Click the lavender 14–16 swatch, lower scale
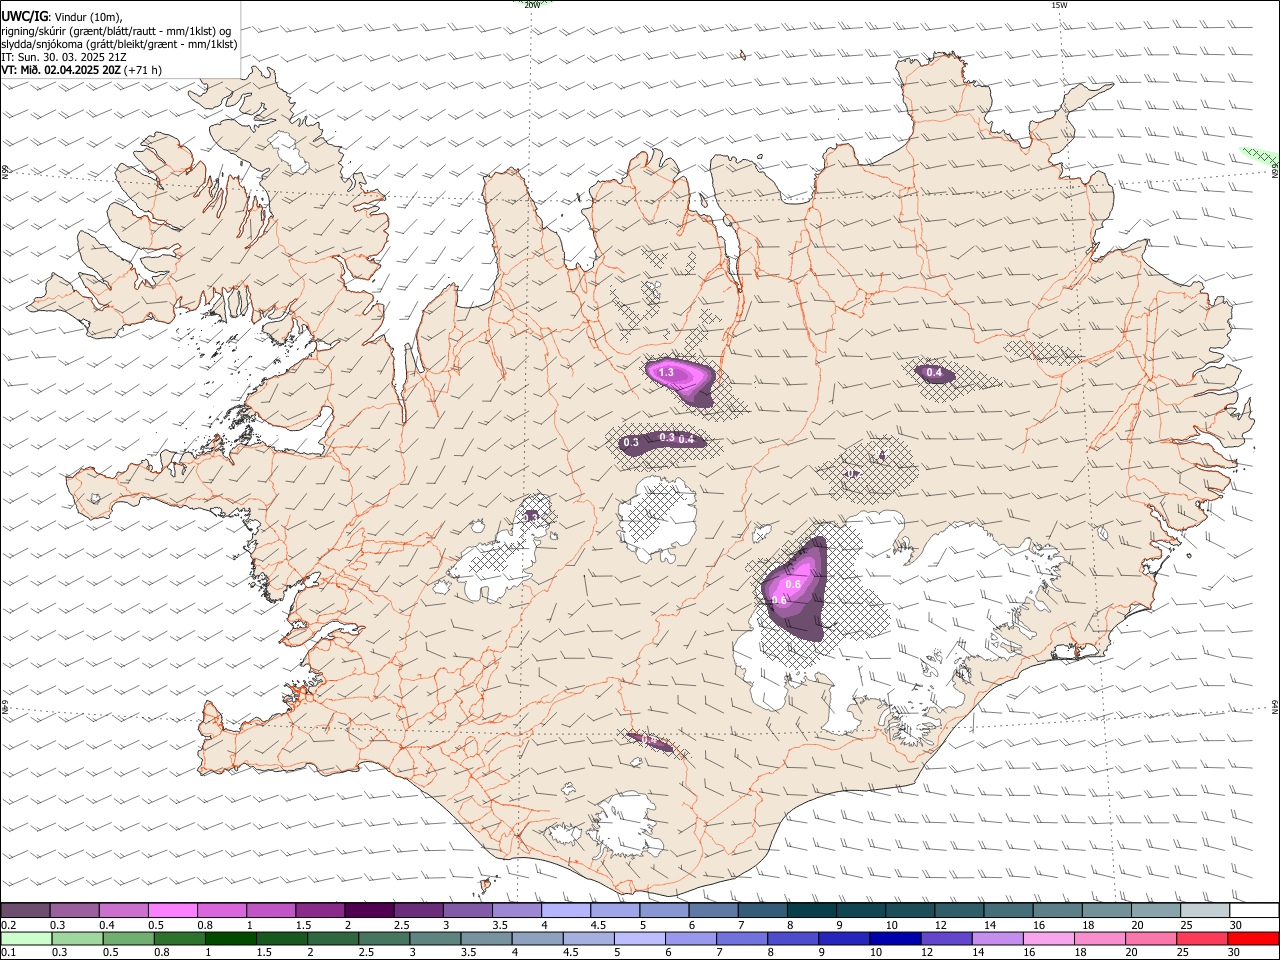This screenshot has width=1280, height=960. click(998, 938)
